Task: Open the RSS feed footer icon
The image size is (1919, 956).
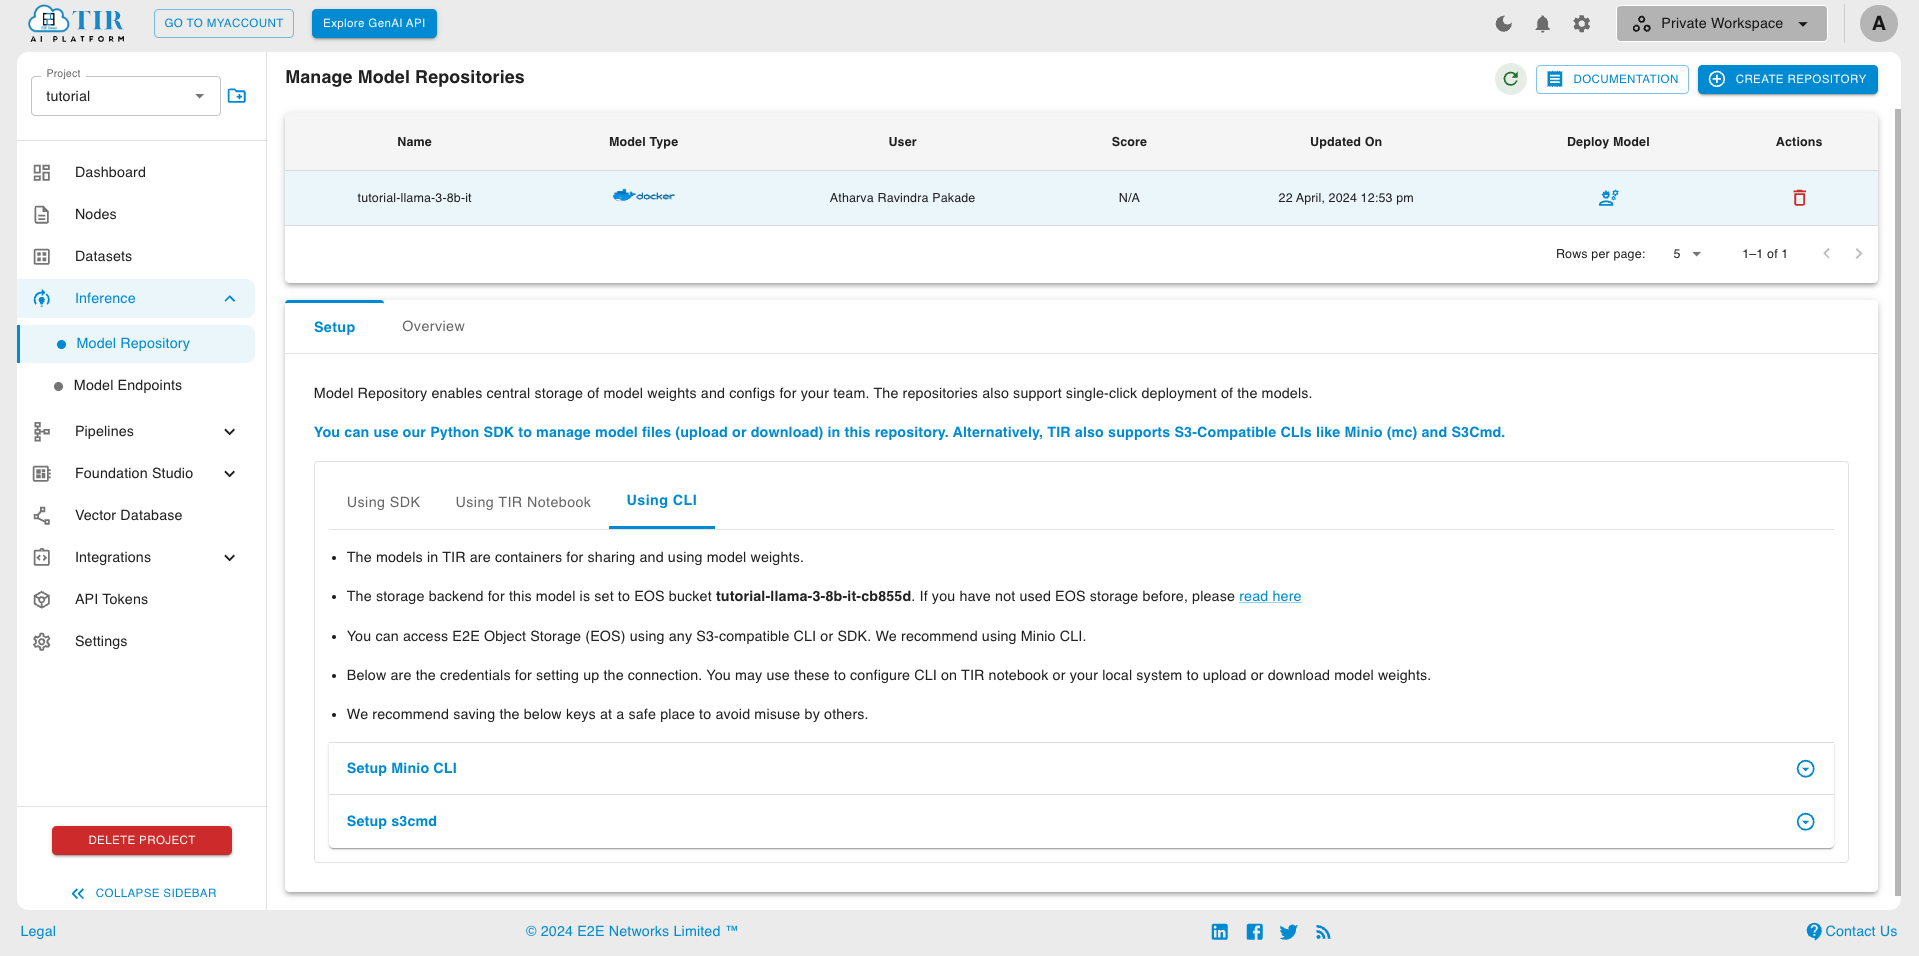Action: [x=1323, y=932]
